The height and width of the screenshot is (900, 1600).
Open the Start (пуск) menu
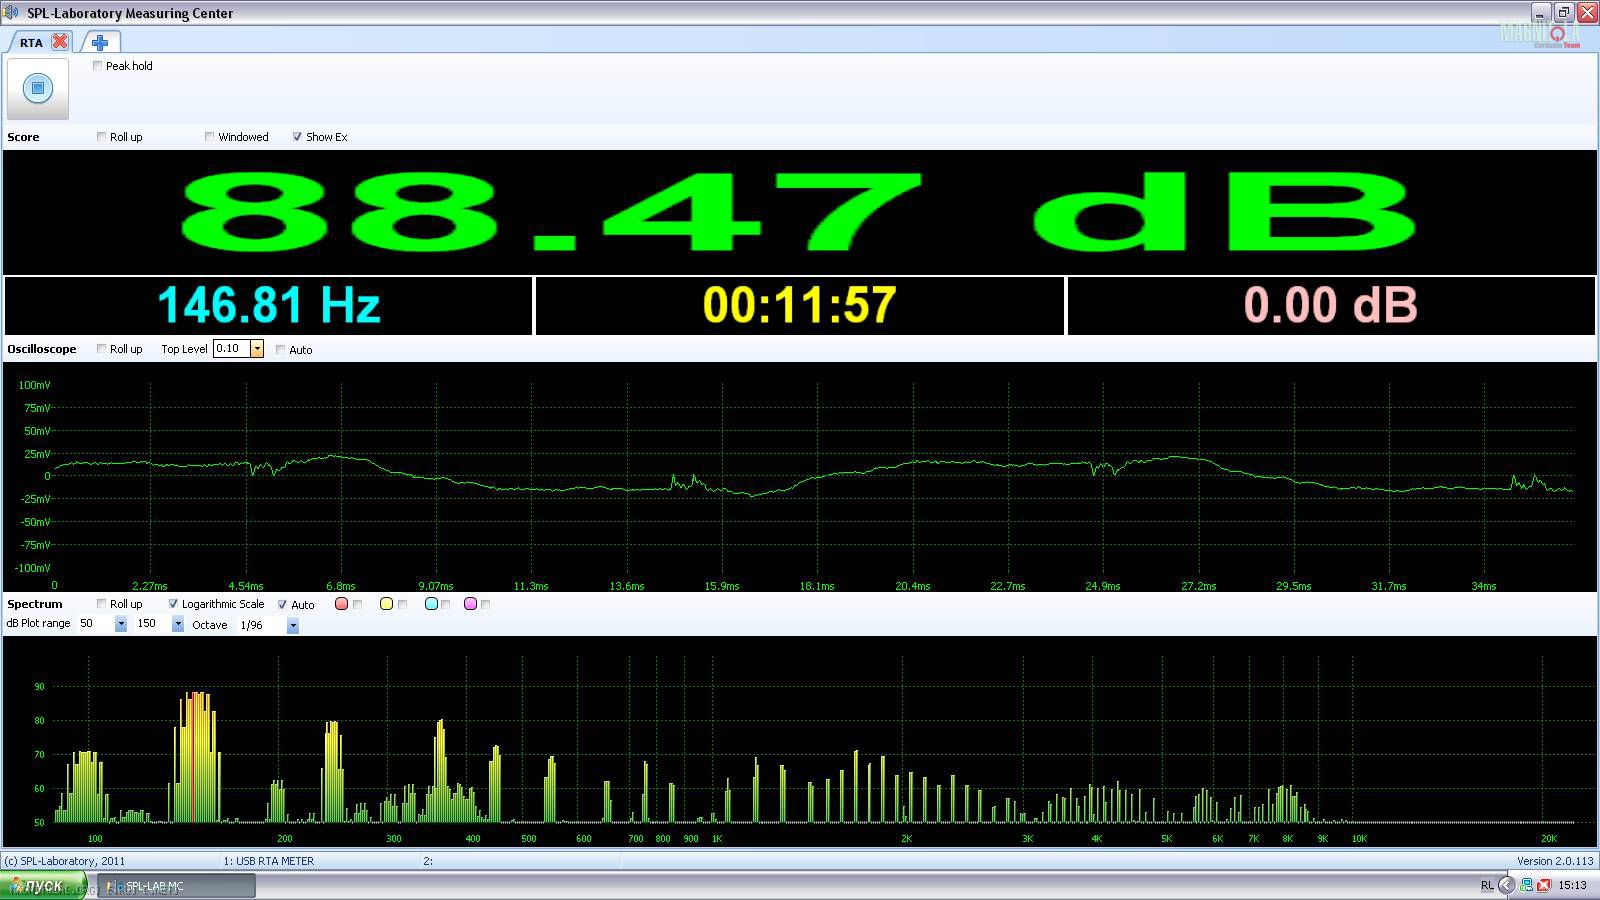[x=43, y=886]
